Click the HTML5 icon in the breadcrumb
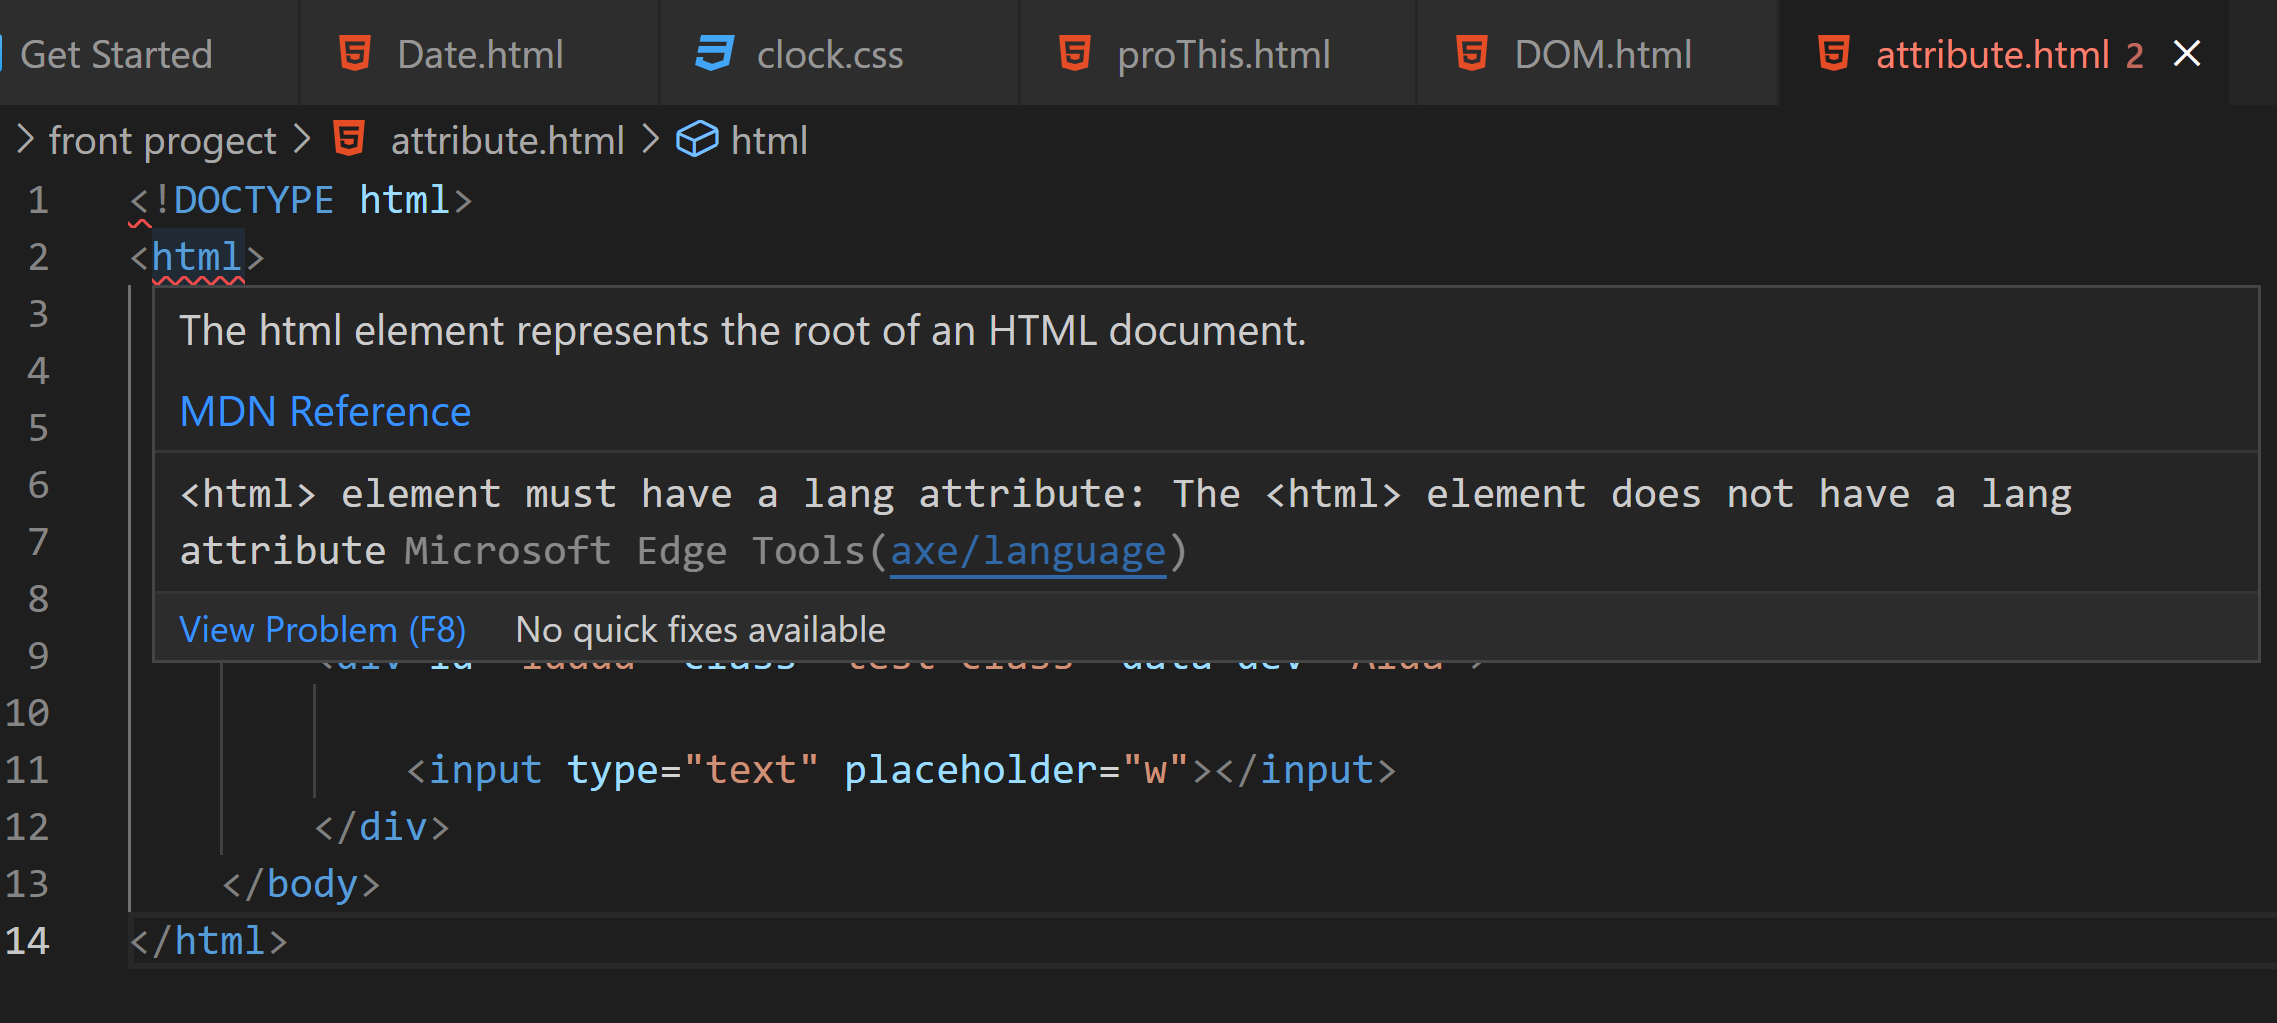2277x1023 pixels. pos(349,139)
